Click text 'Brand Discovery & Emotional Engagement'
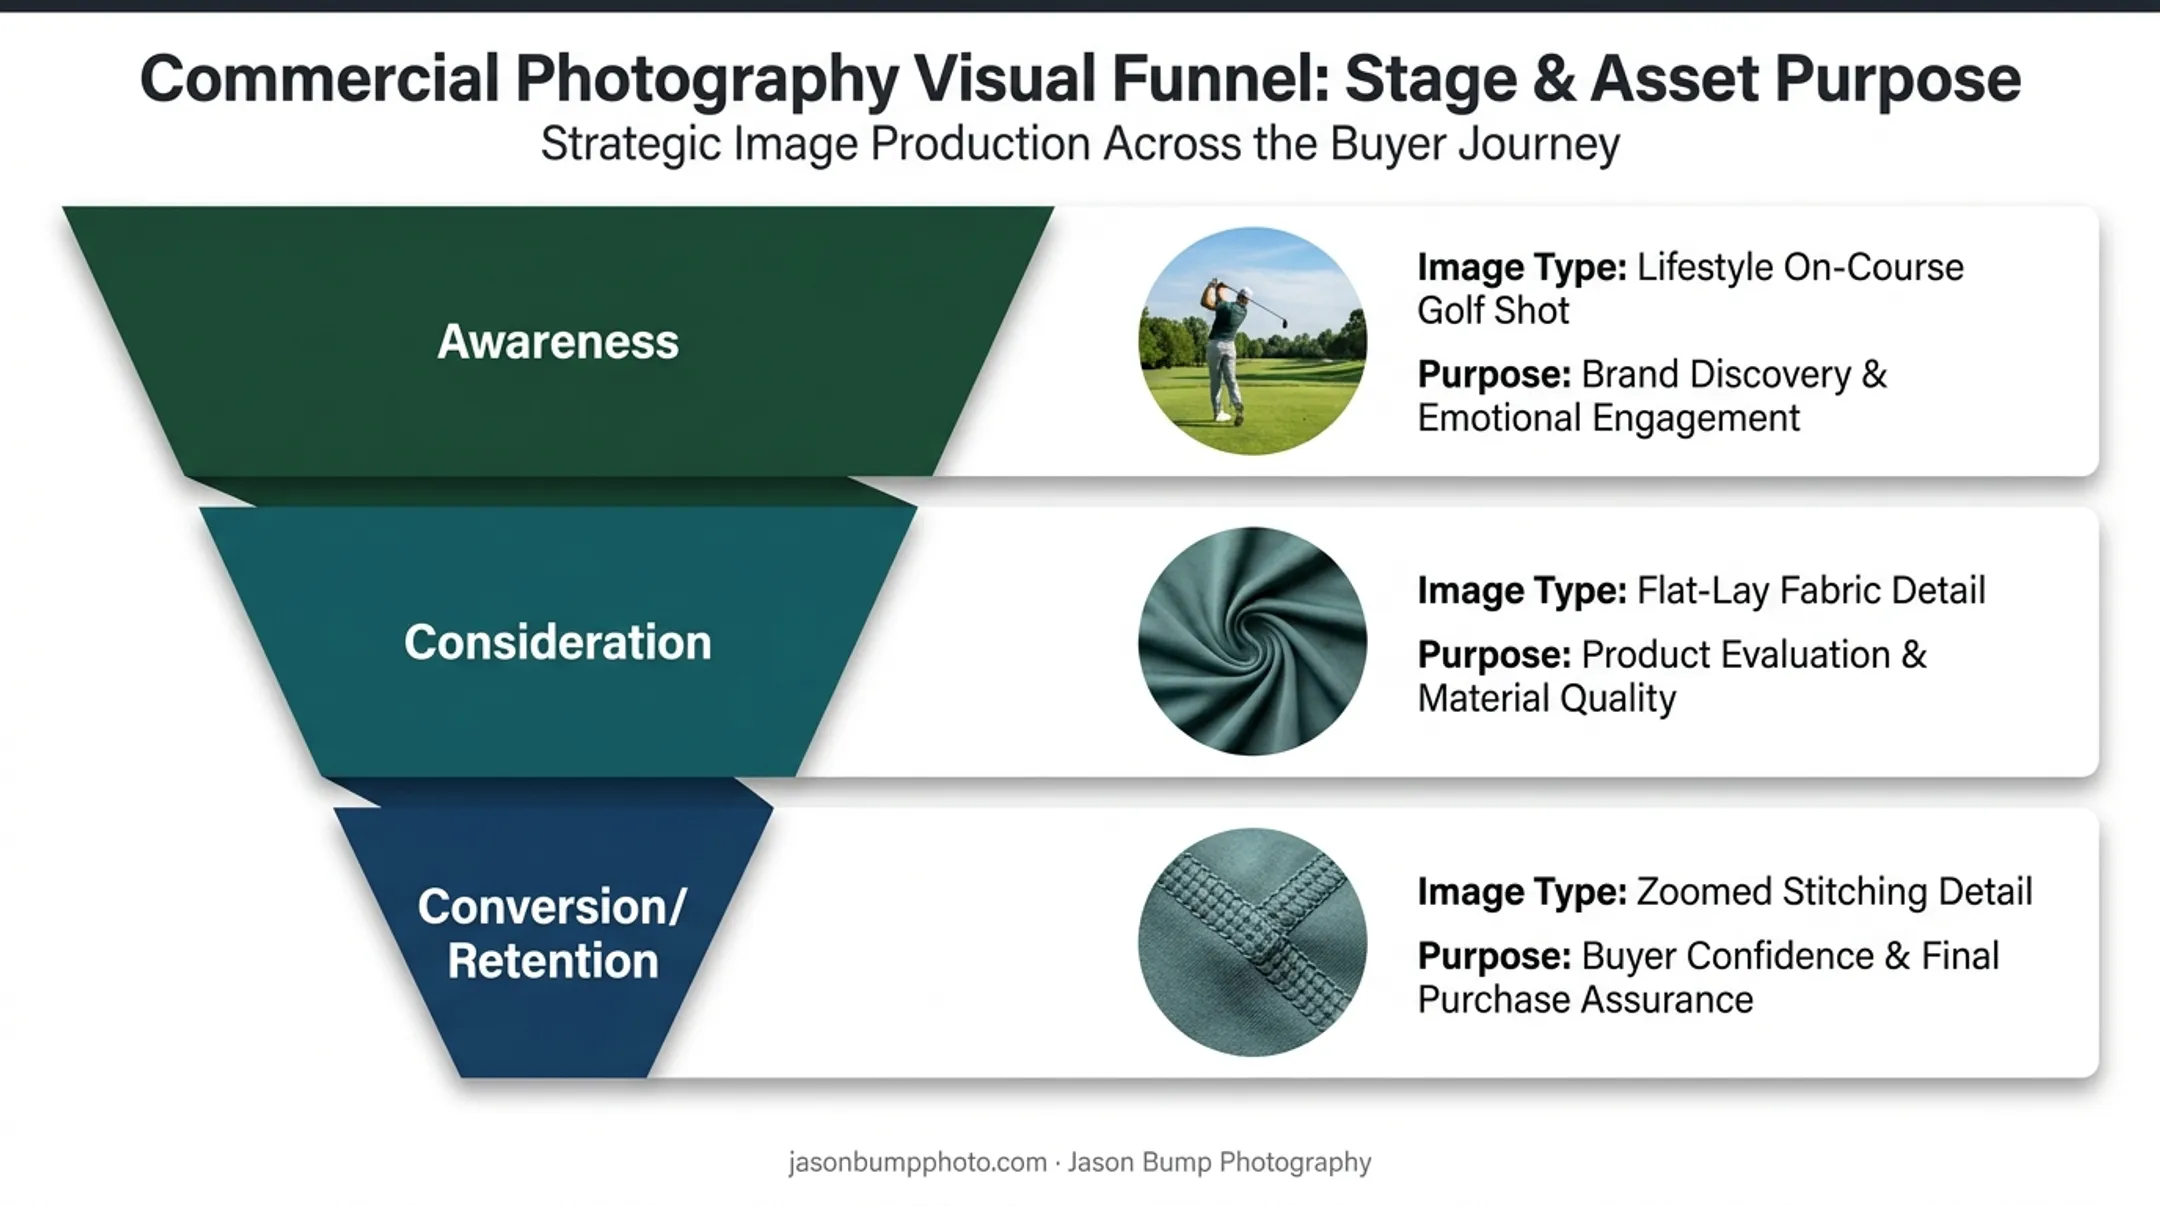Image resolution: width=2160 pixels, height=1206 pixels. point(1652,396)
